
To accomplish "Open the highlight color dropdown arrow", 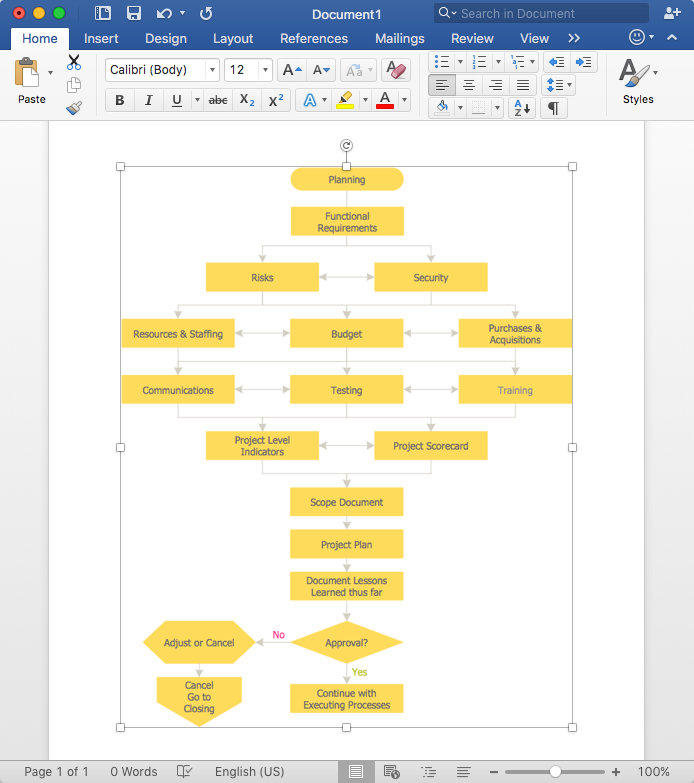I will pos(365,100).
